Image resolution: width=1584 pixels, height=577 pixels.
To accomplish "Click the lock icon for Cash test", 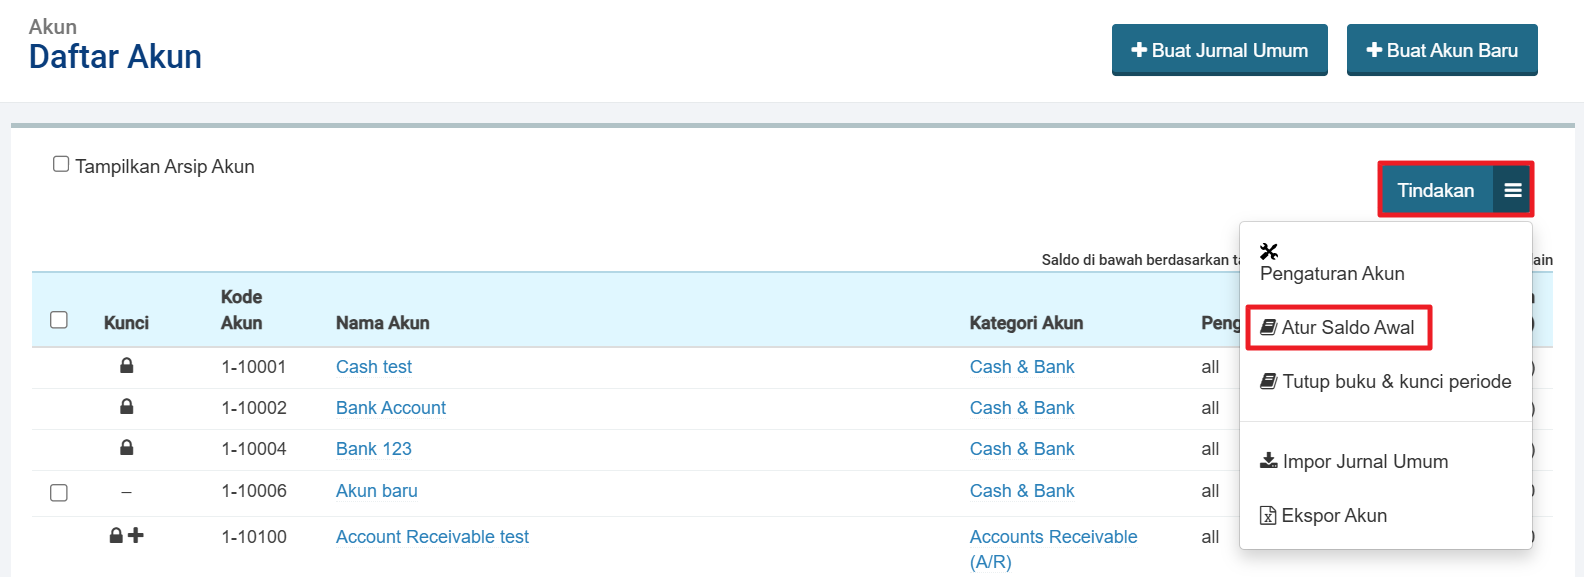I will [126, 366].
